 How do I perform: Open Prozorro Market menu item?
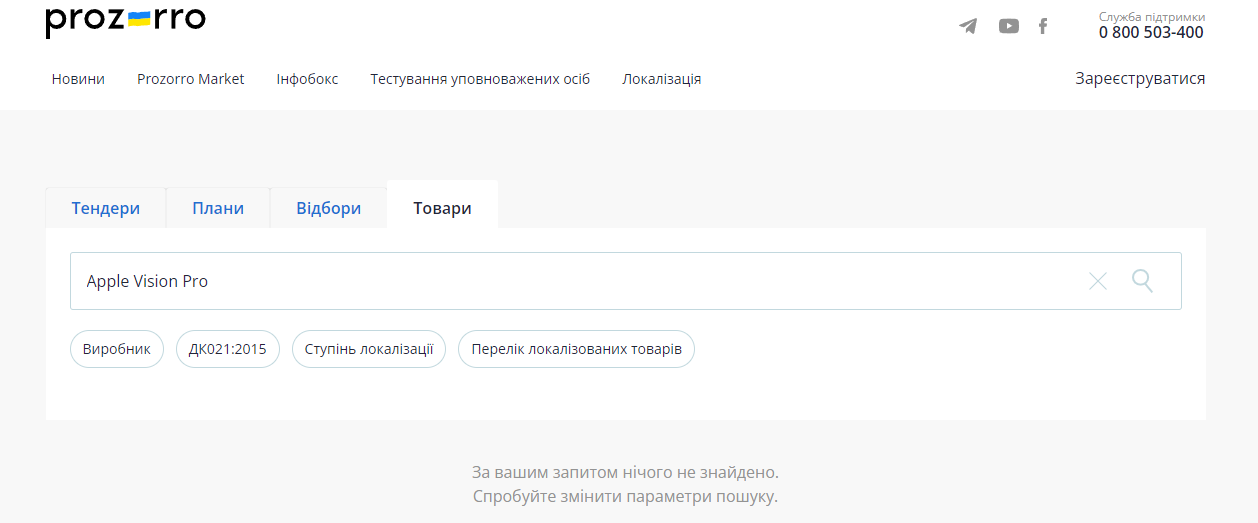click(x=190, y=79)
